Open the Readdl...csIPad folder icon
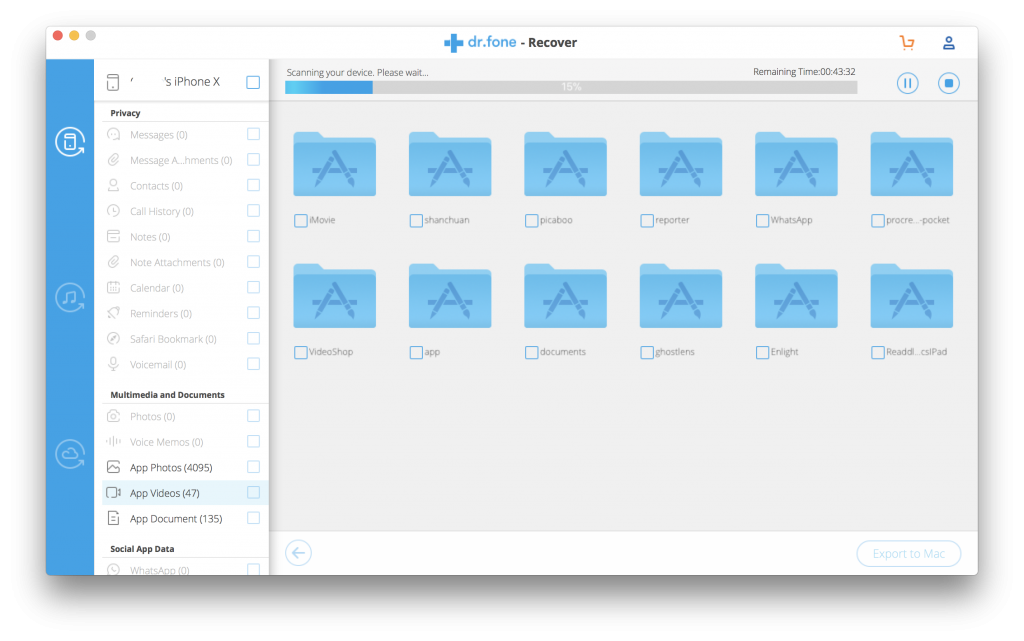Screen dimensions: 1024x641 point(912,296)
